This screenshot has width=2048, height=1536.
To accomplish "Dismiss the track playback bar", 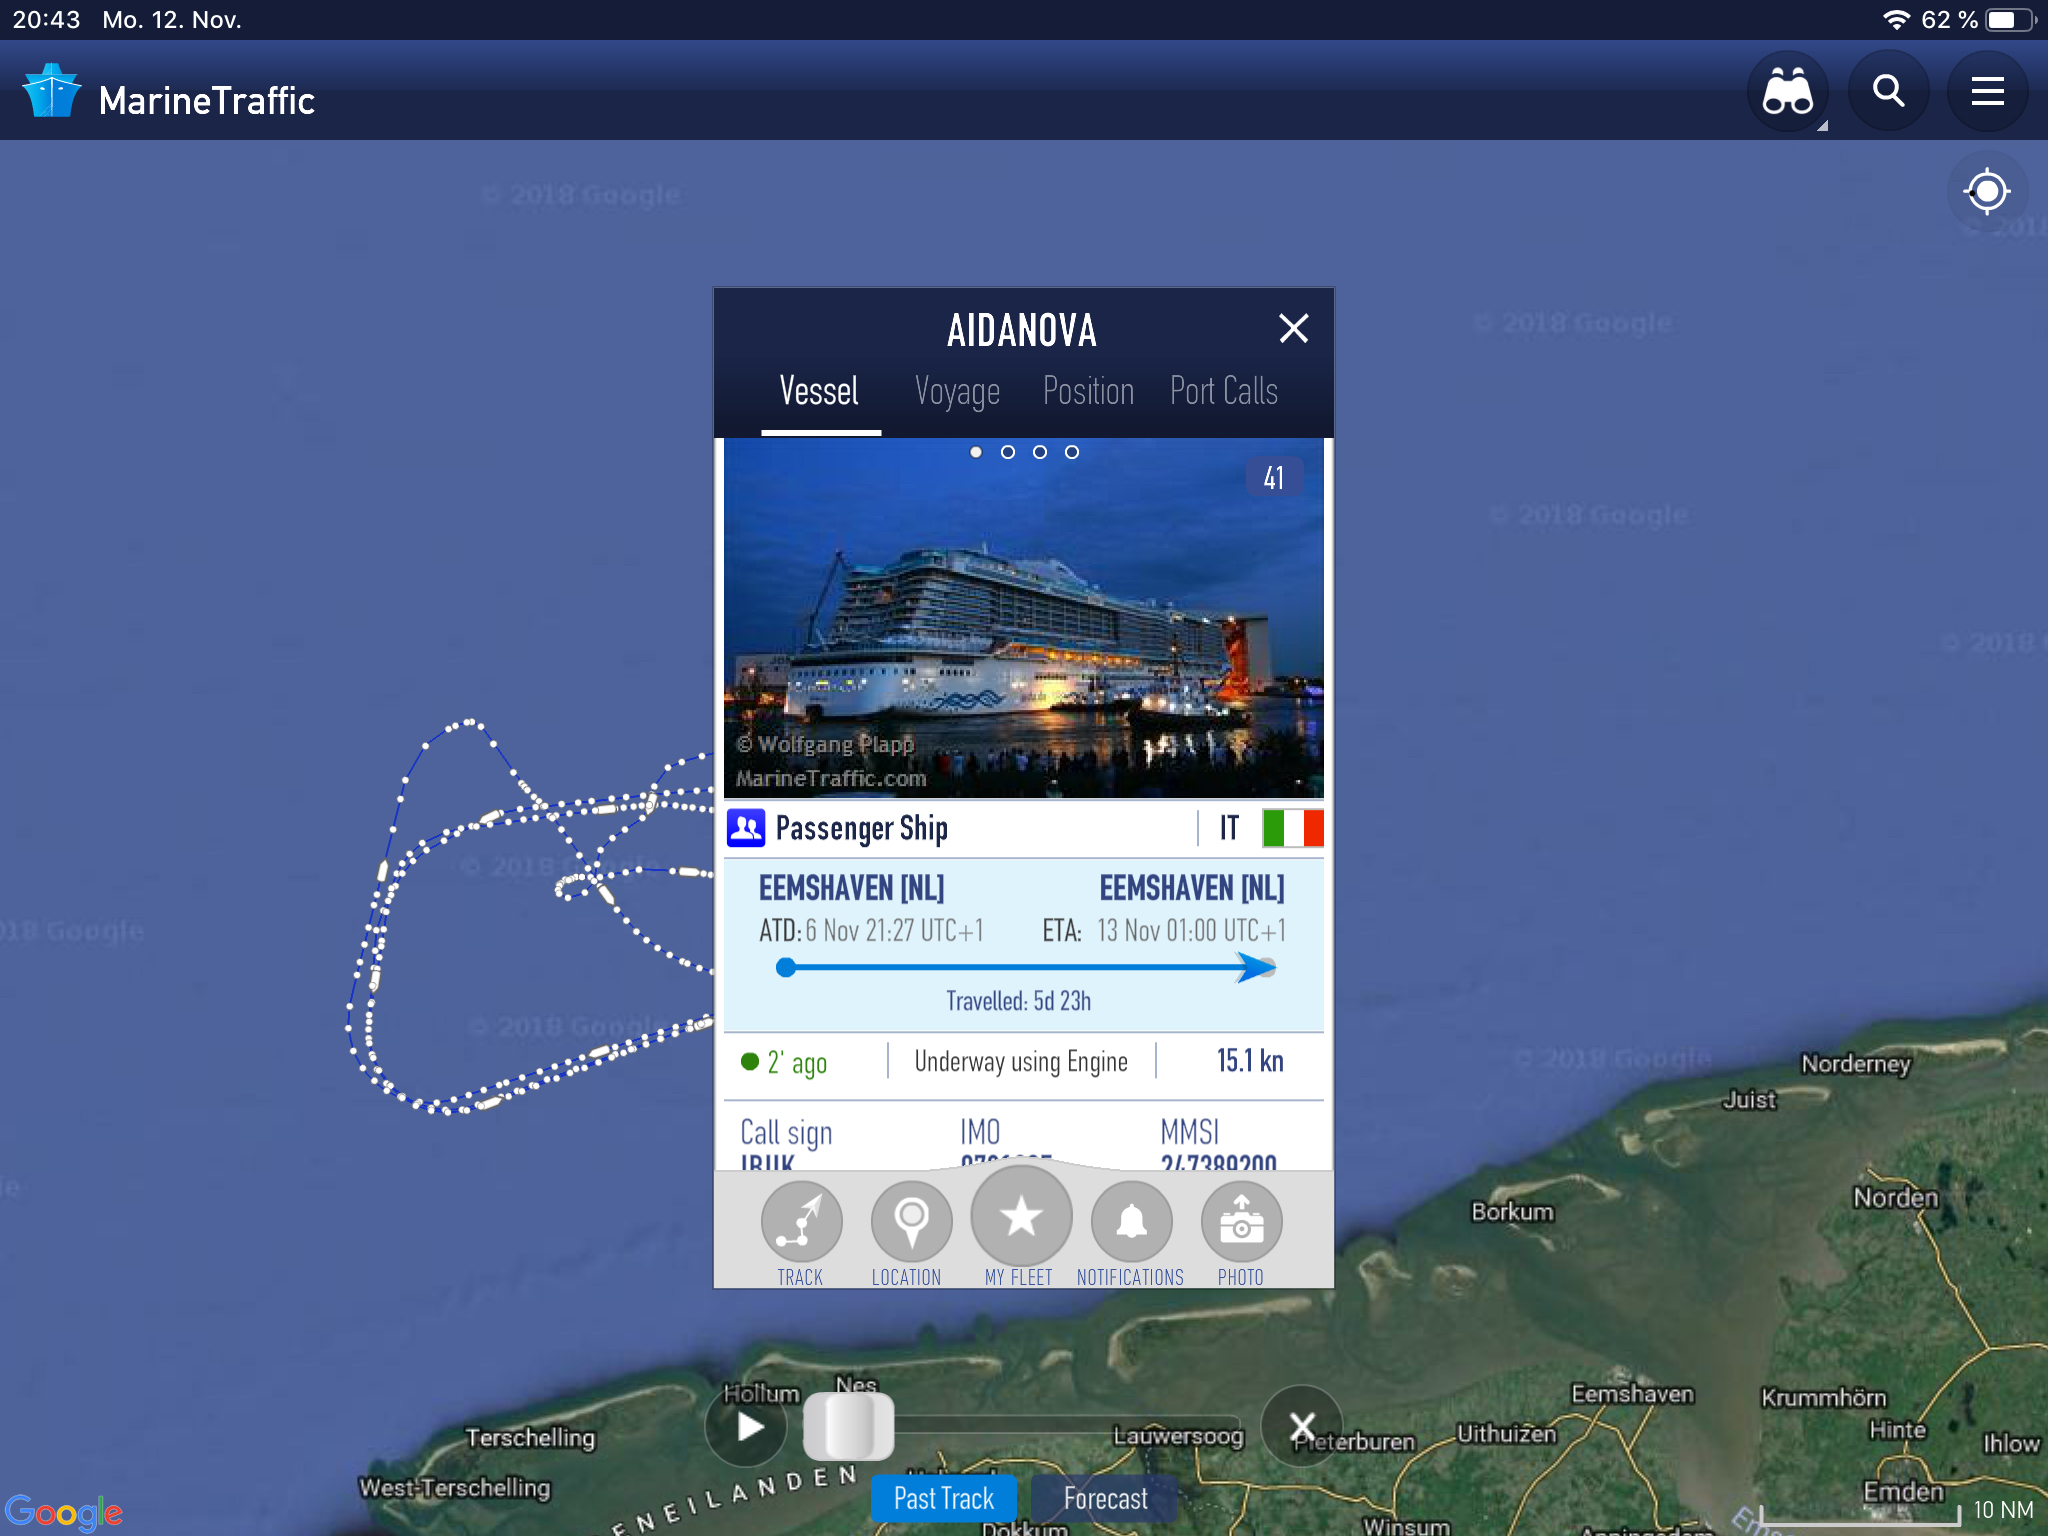I will (x=1301, y=1426).
